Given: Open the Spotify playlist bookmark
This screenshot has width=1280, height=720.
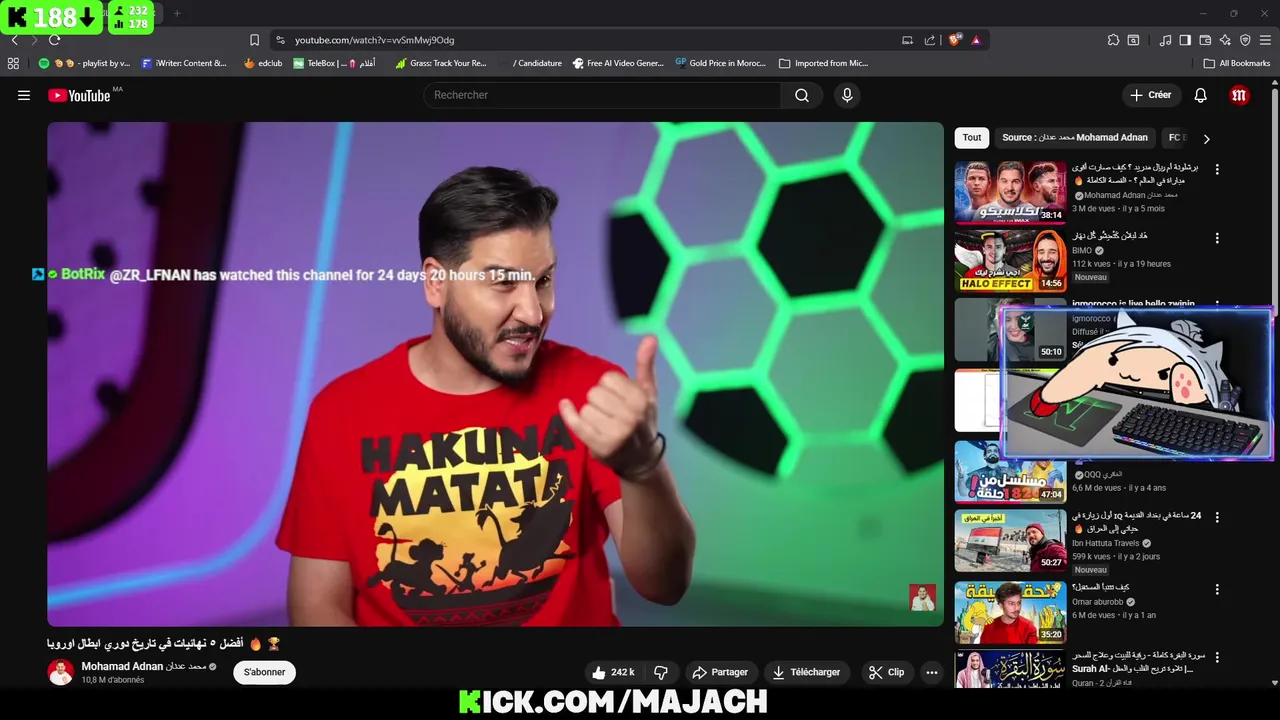Looking at the screenshot, I should (84, 63).
